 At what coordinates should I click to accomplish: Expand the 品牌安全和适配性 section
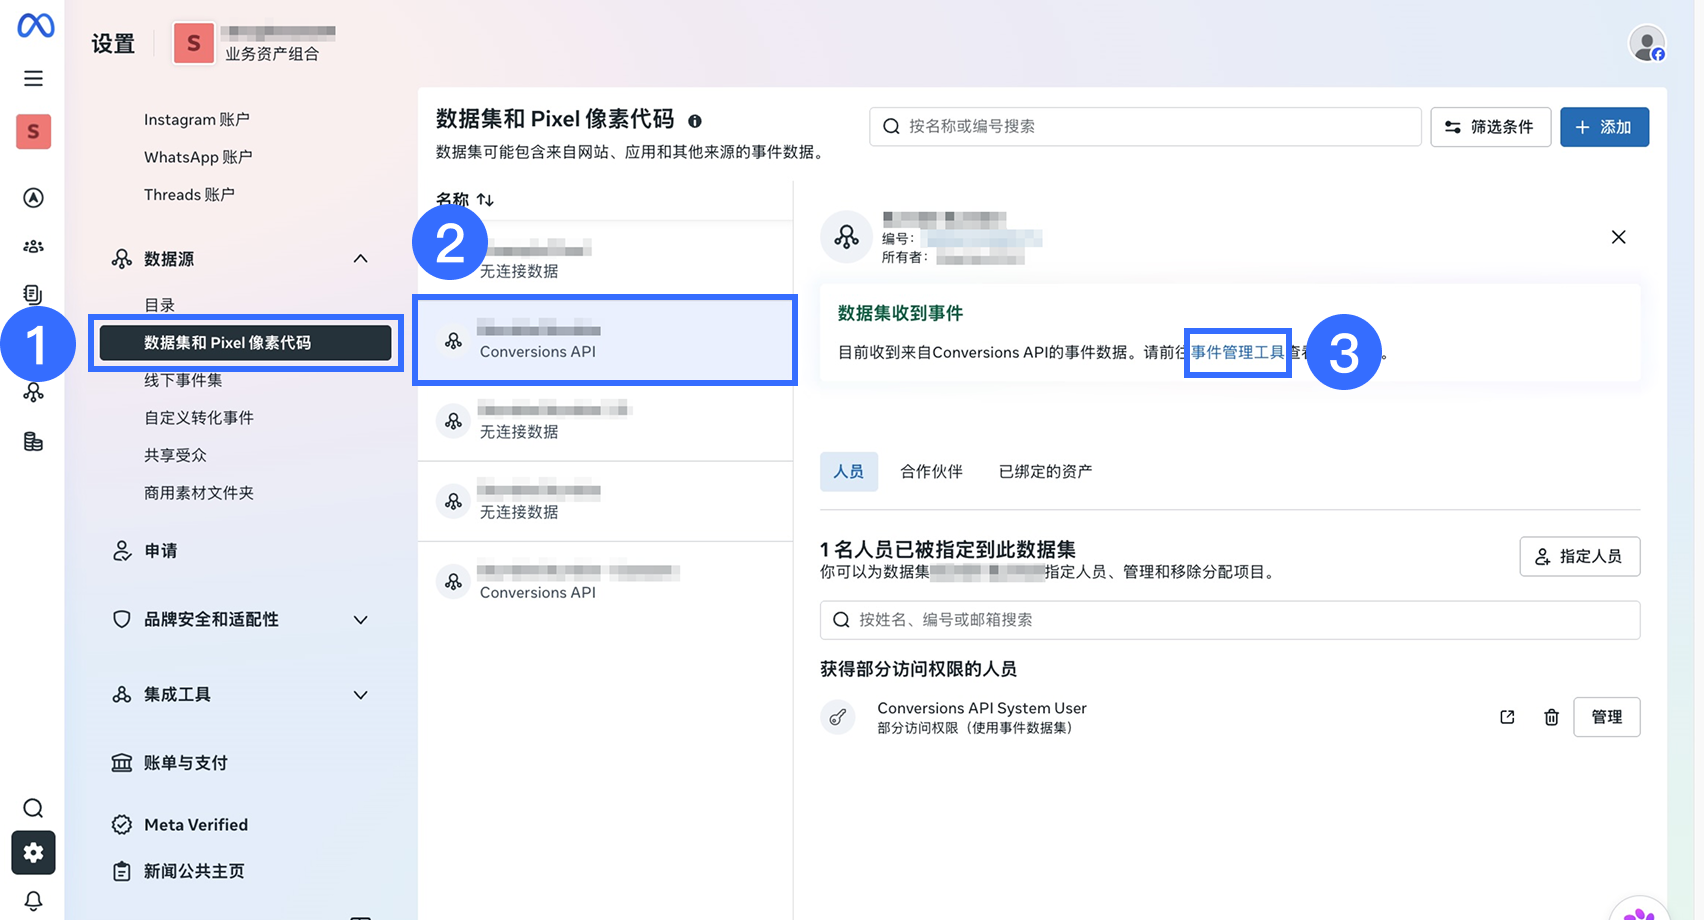point(360,620)
